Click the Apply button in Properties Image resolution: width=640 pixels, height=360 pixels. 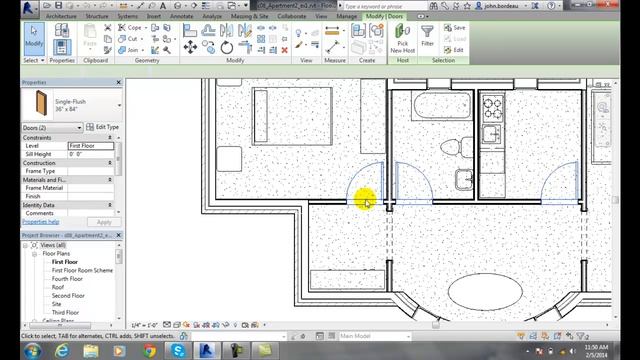click(104, 222)
